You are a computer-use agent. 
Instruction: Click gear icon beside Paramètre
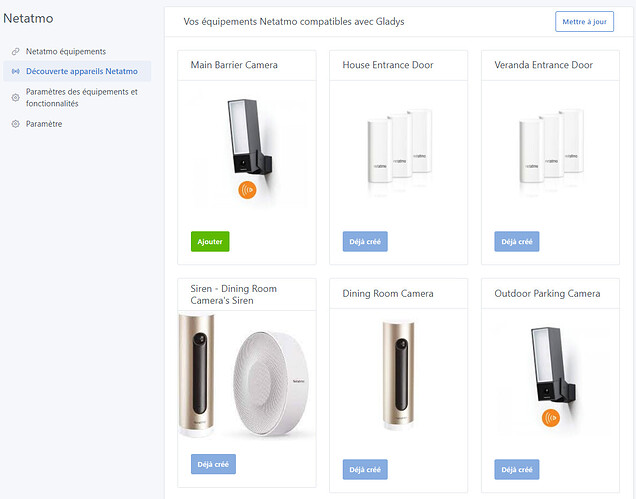(15, 124)
